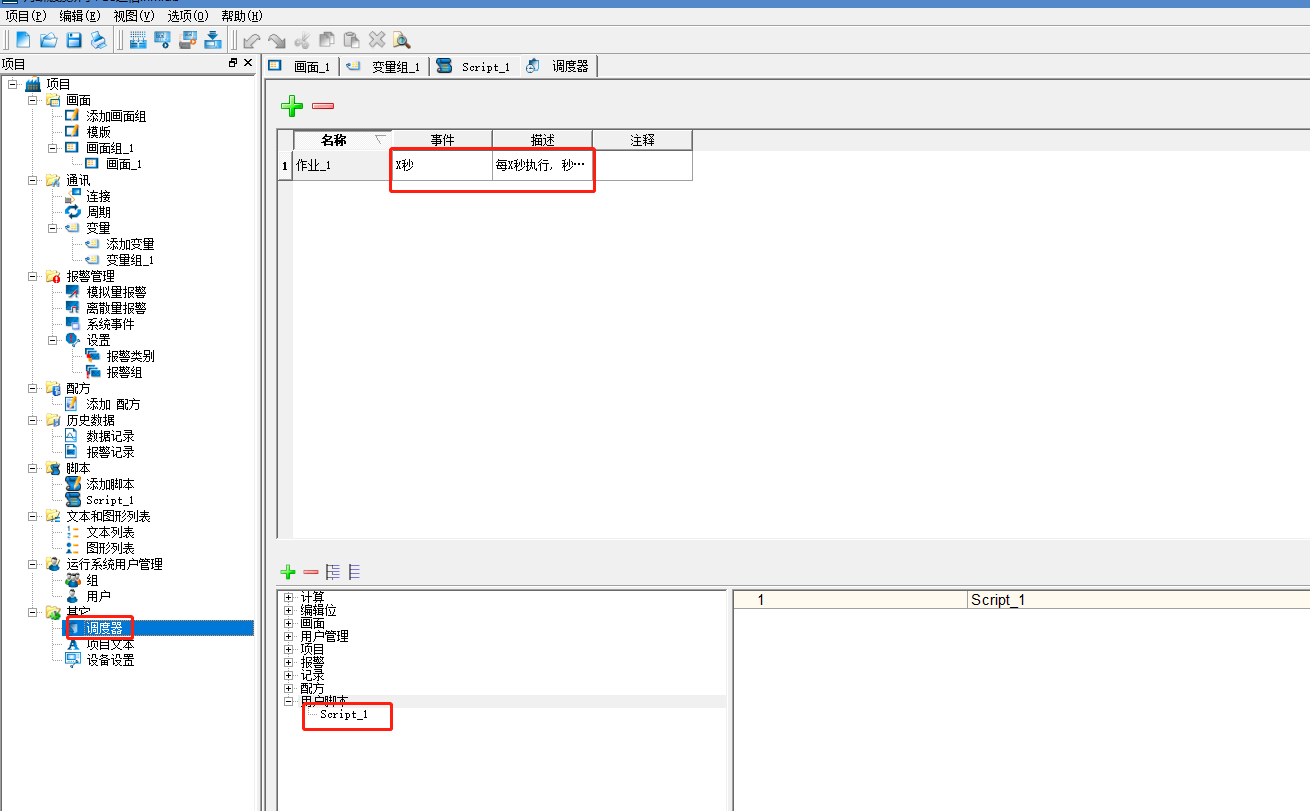The image size is (1310, 811).
Task: Select 数据记录 tree item
Action: pos(110,436)
